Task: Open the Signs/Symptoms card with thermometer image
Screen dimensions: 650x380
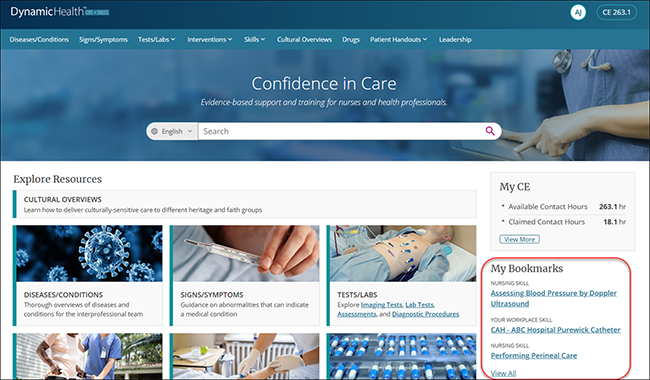Action: point(245,276)
